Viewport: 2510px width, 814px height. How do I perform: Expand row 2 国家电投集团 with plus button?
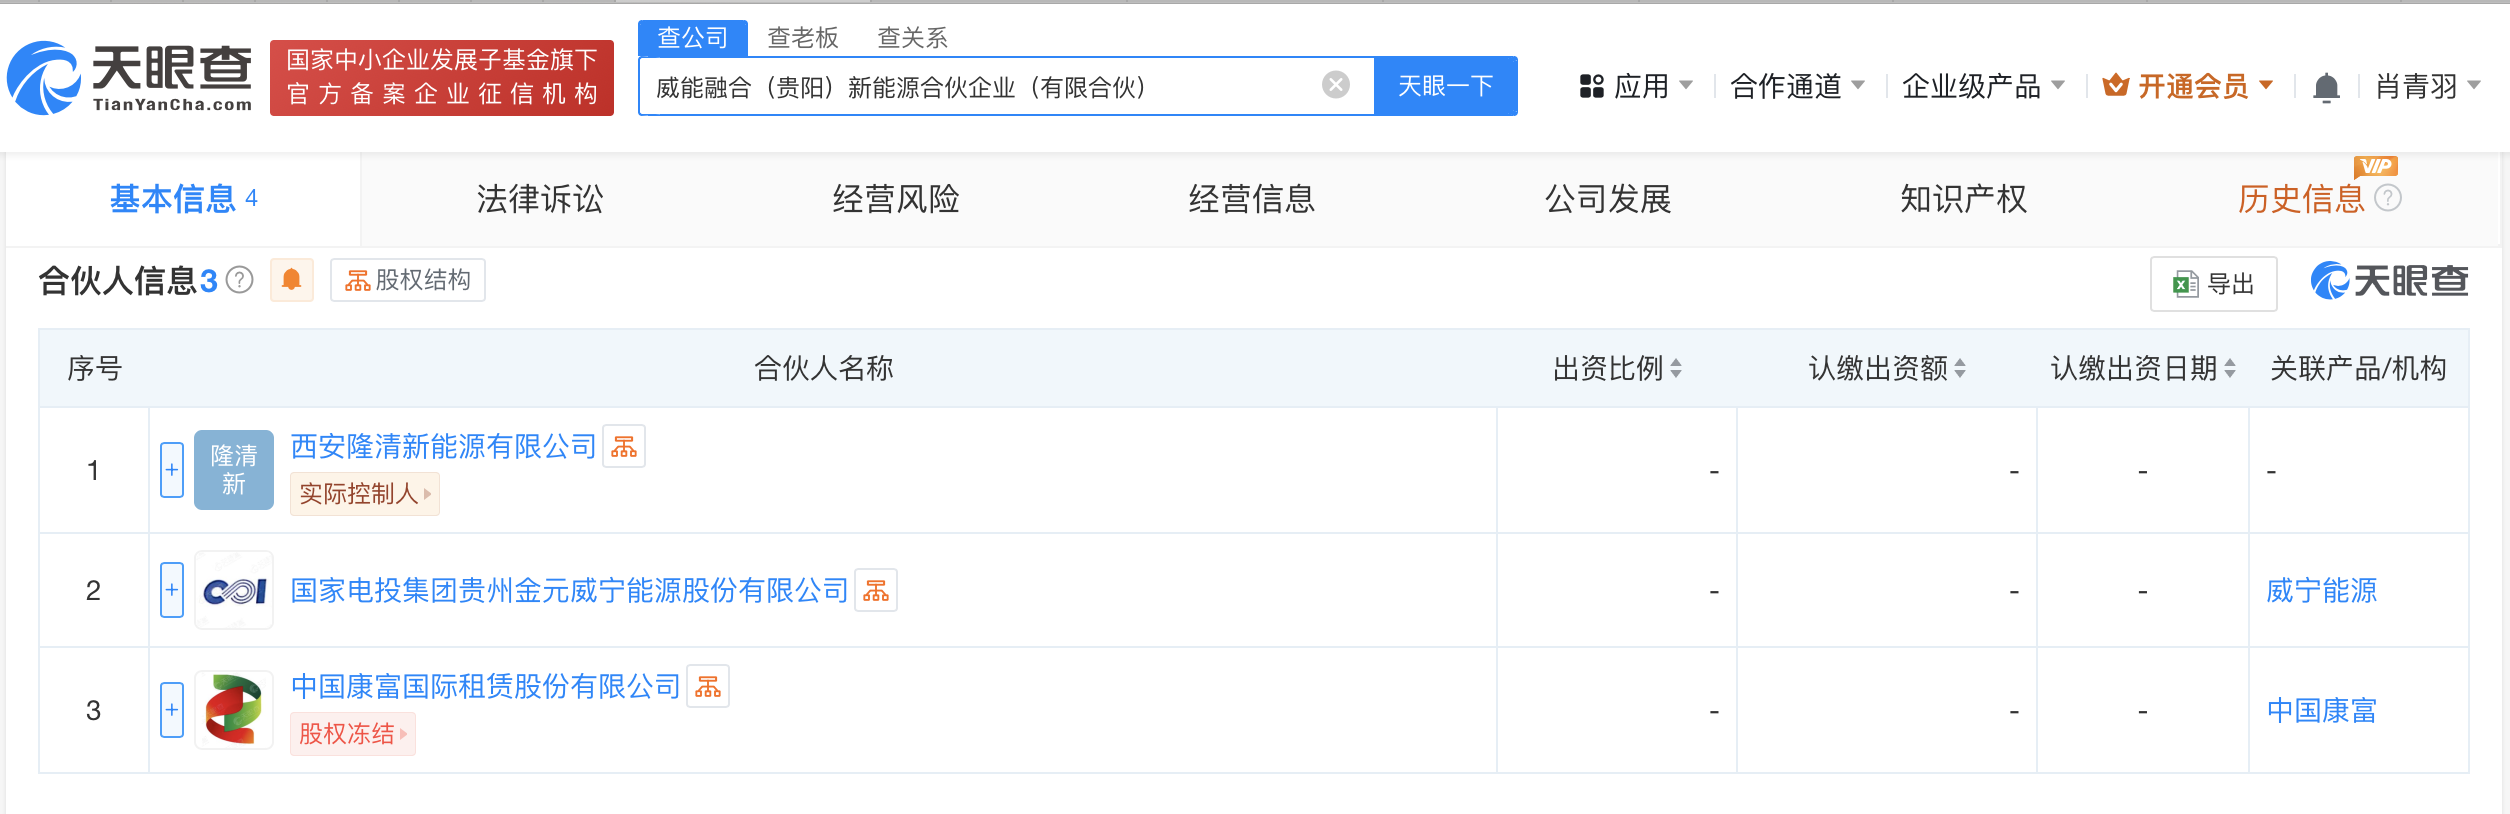[172, 590]
